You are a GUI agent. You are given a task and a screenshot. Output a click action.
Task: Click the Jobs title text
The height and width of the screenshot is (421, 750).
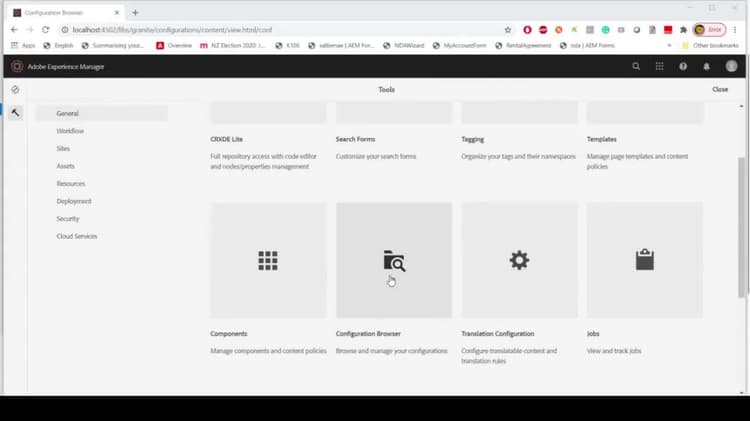(x=593, y=334)
